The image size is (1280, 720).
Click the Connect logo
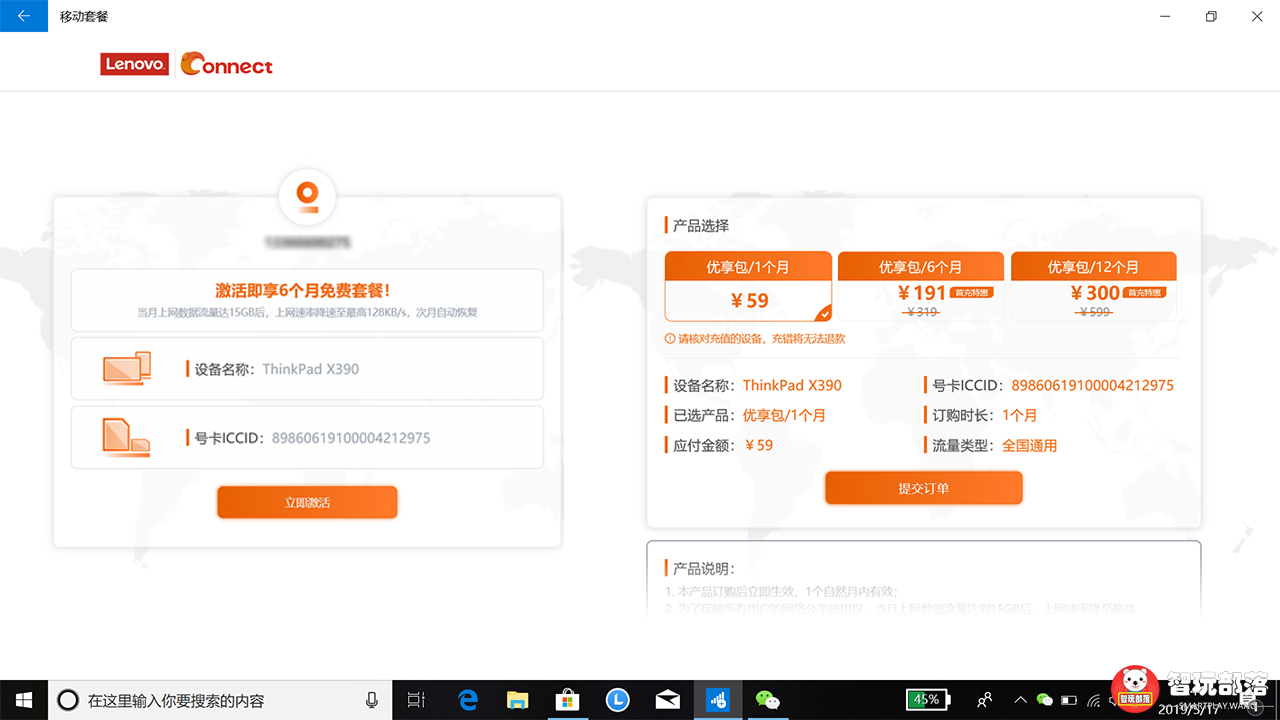click(x=227, y=65)
